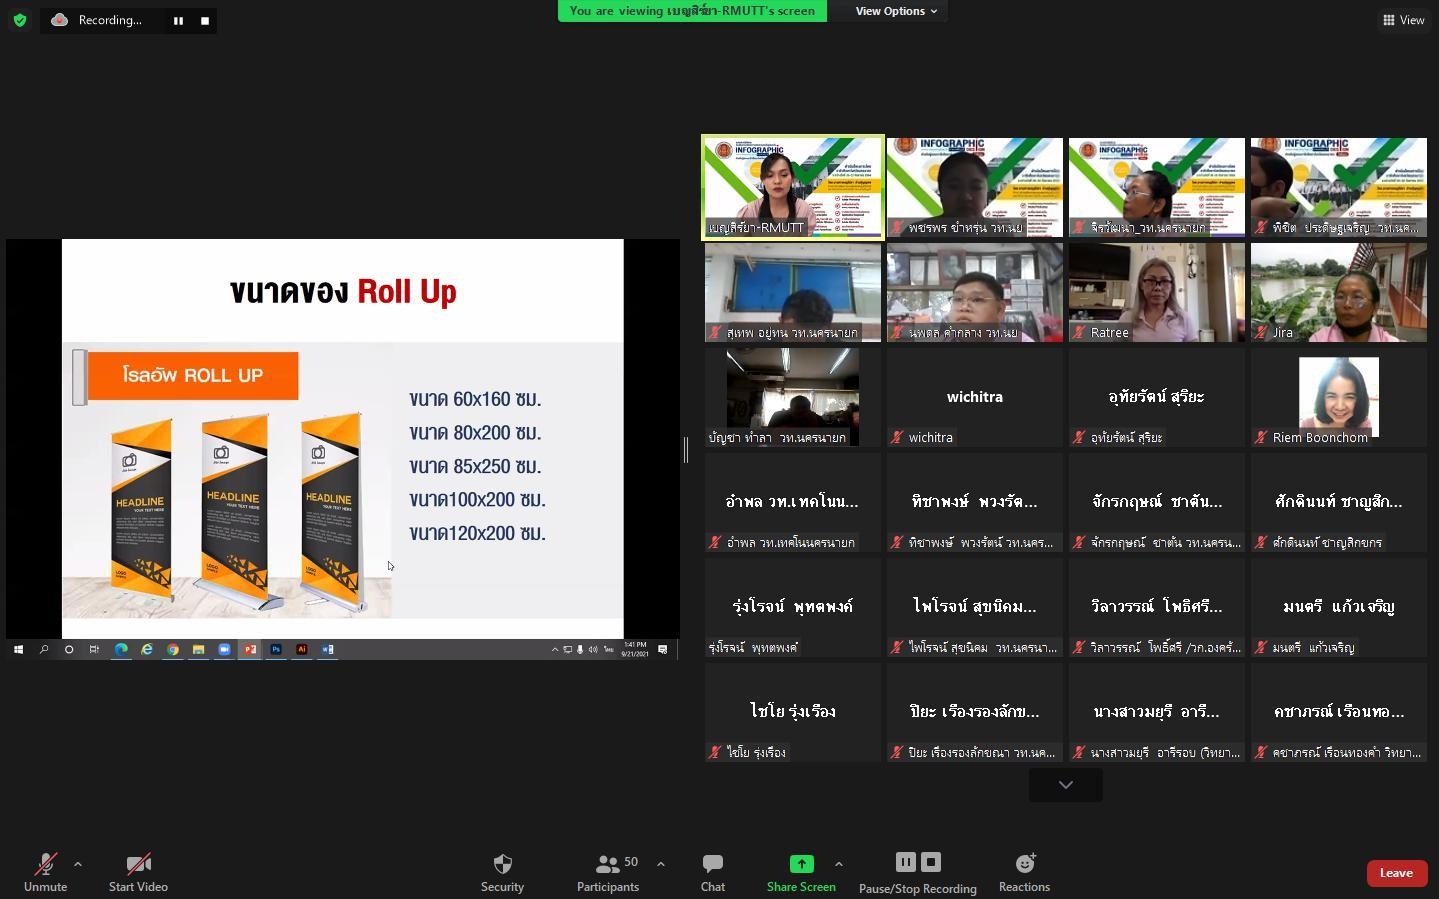Expand audio options arrow next to Unmute
This screenshot has width=1439, height=899.
pyautogui.click(x=77, y=864)
